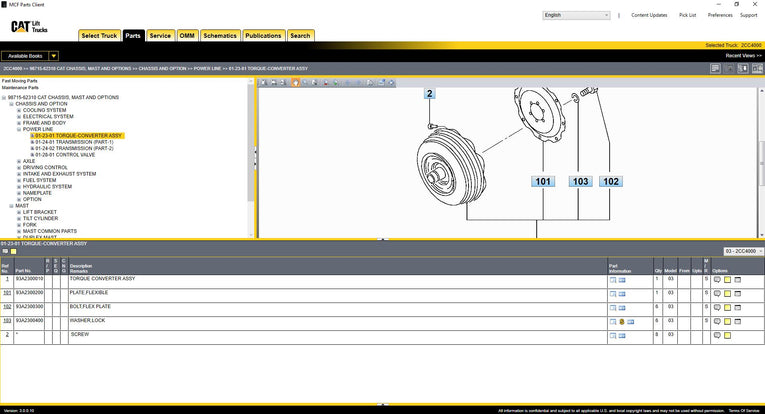Screen dimensions: 765x414
Task: Click the orange hand pan tool in the diagram toolbar
Action: 295,83
